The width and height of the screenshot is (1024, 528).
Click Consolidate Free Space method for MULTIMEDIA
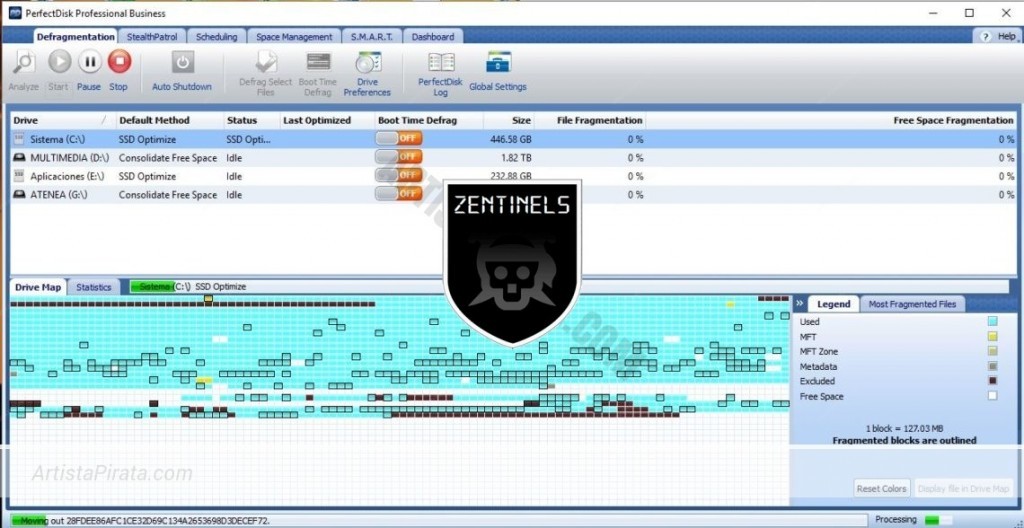pos(168,157)
